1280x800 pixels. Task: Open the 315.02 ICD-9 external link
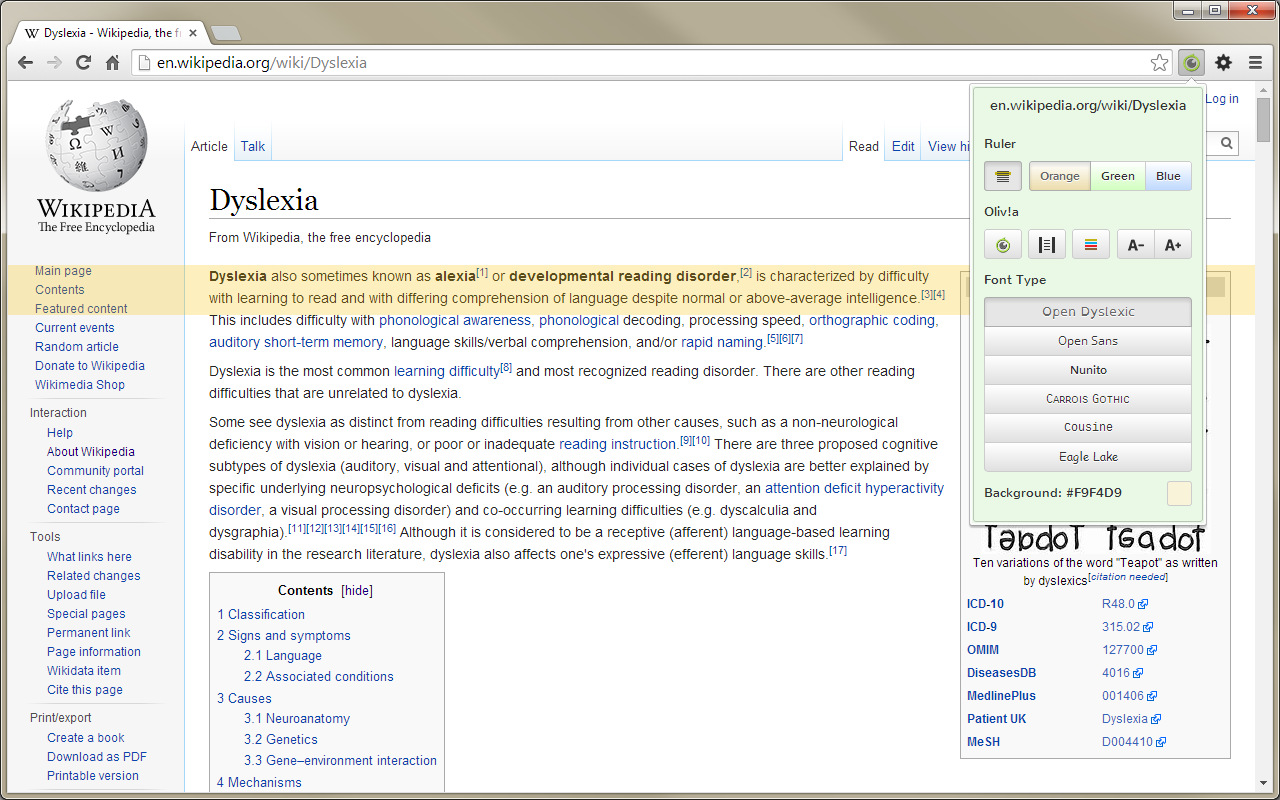click(x=1128, y=627)
